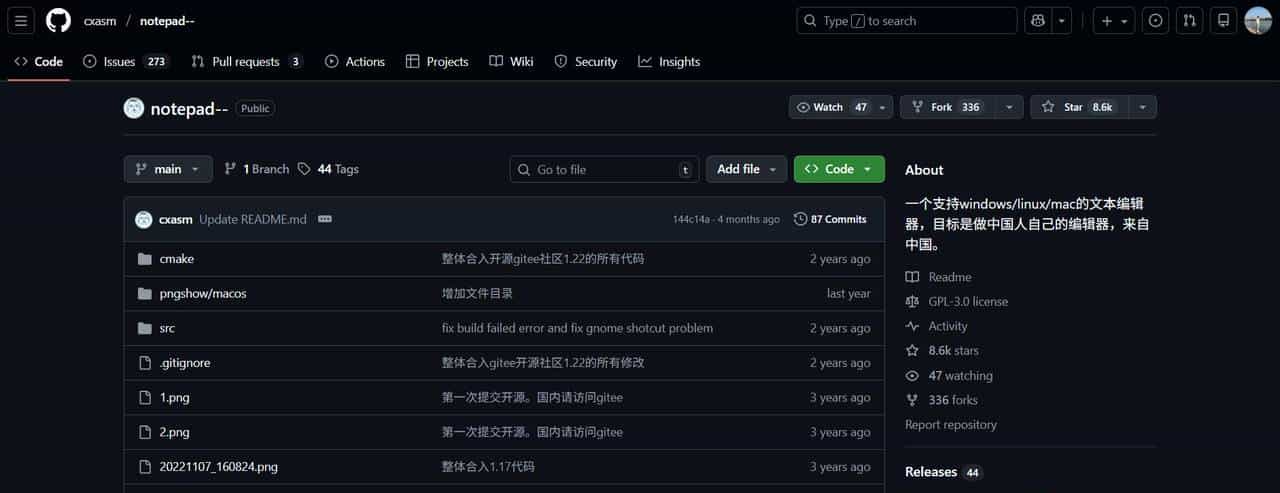View the 47 watching link
The height and width of the screenshot is (493, 1280).
pos(949,376)
